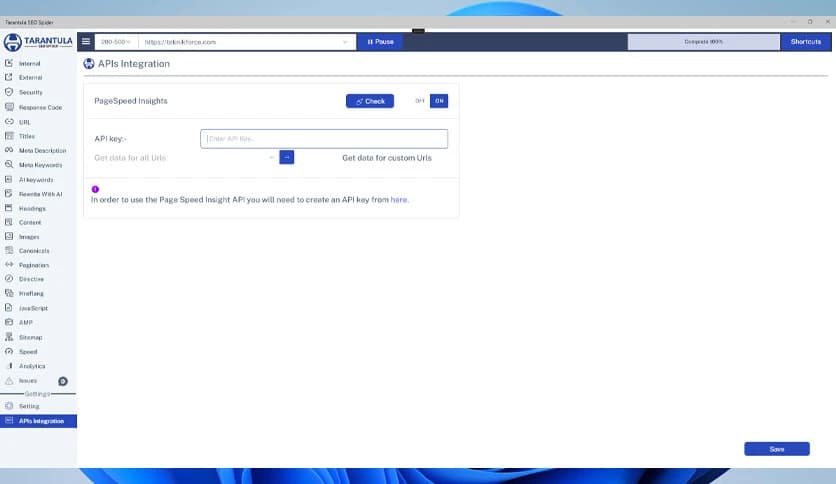Click the Headings sidebar icon

pos(9,208)
